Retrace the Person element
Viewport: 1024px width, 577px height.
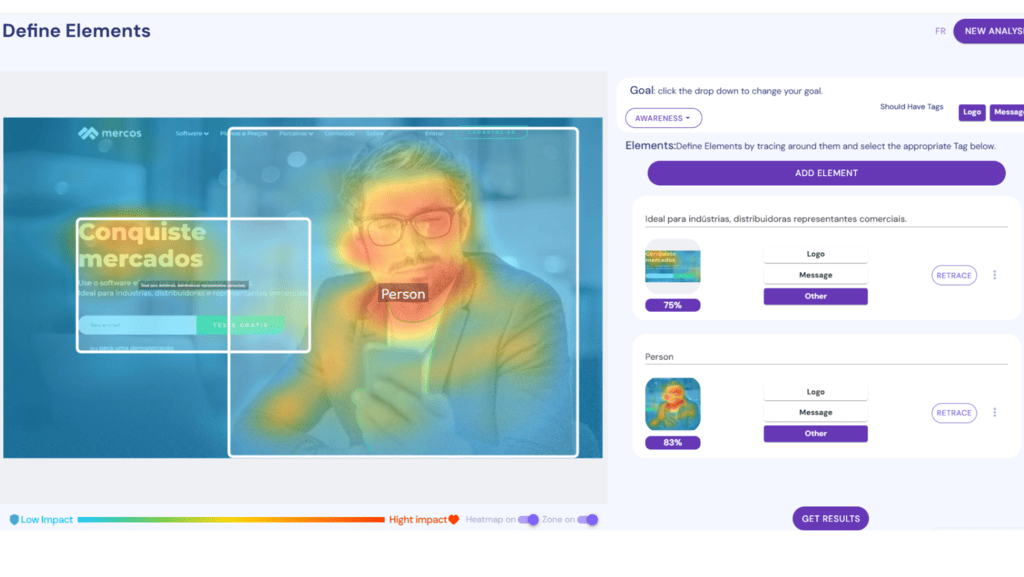[953, 412]
